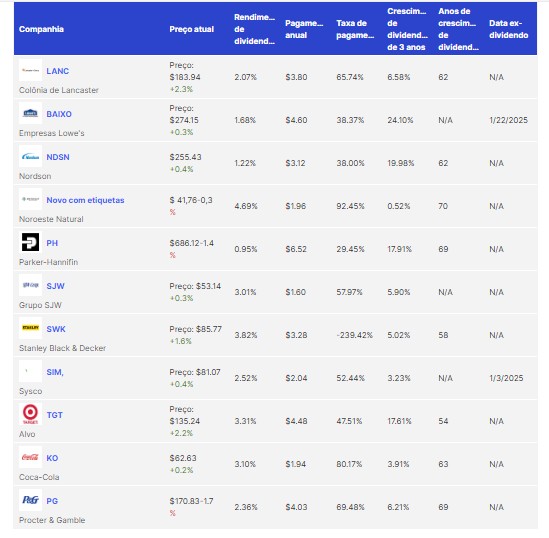This screenshot has height=538, width=549.
Task: Open the LANC ticker link
Action: pos(58,71)
